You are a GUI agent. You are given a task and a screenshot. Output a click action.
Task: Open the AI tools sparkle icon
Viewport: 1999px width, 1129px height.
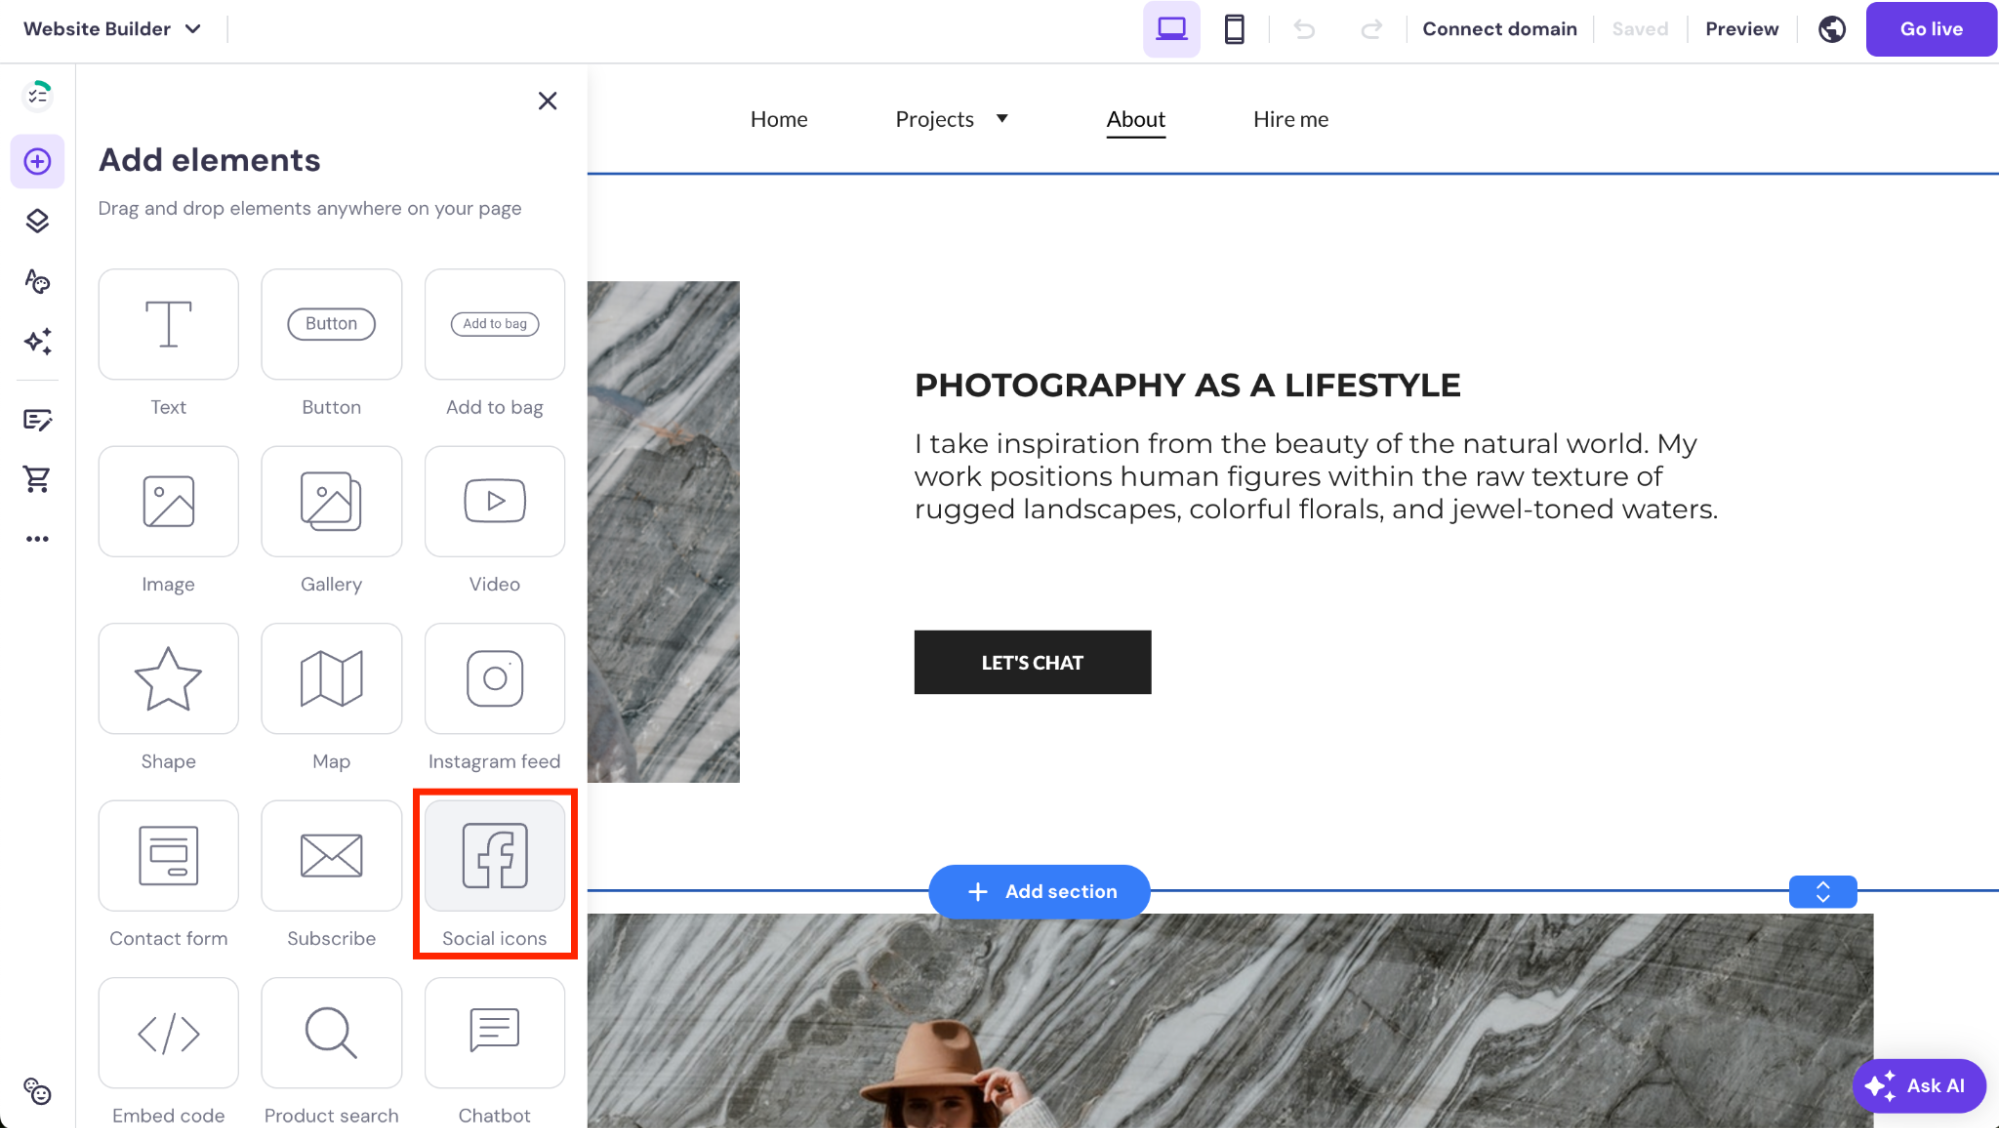[x=37, y=341]
